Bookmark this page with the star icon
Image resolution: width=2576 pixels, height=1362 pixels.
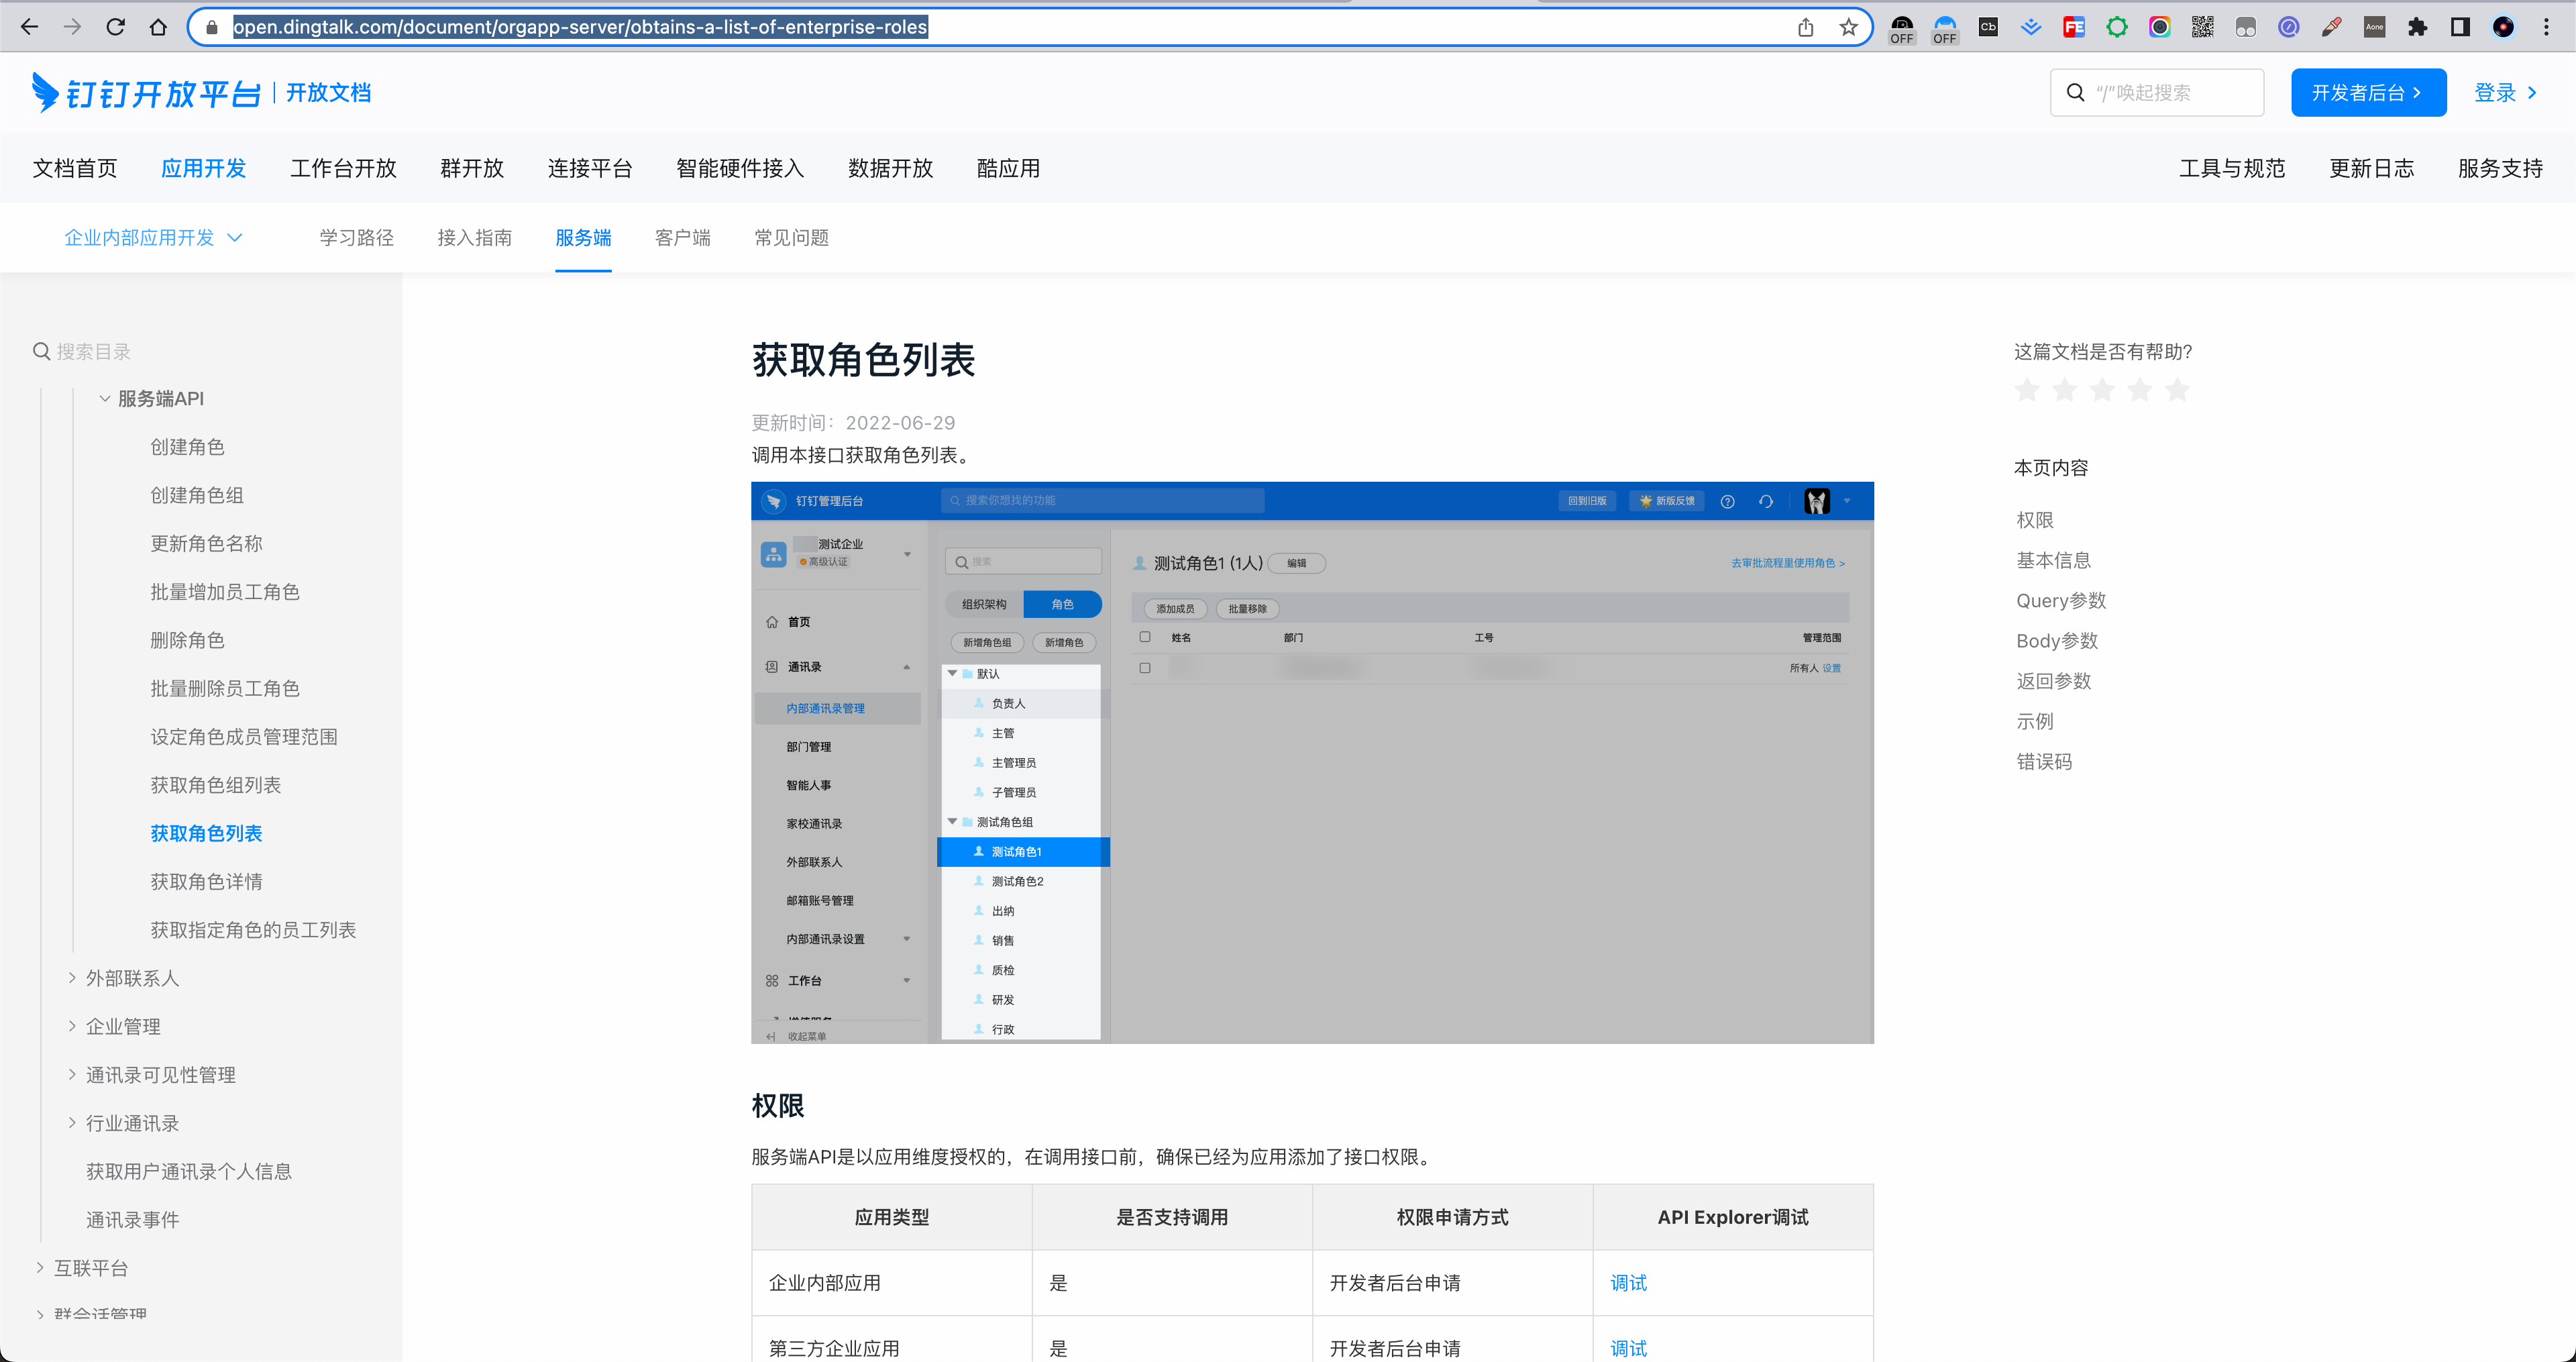1849,27
